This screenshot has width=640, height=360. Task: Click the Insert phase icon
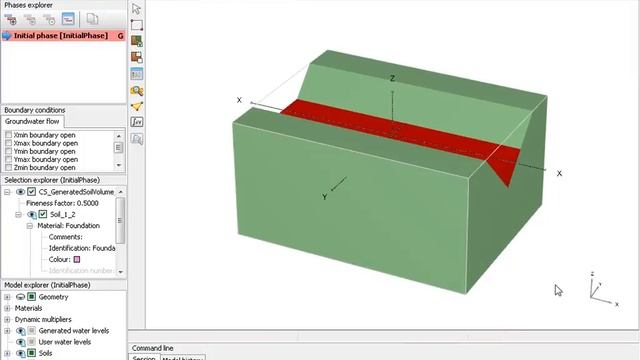[x=30, y=19]
